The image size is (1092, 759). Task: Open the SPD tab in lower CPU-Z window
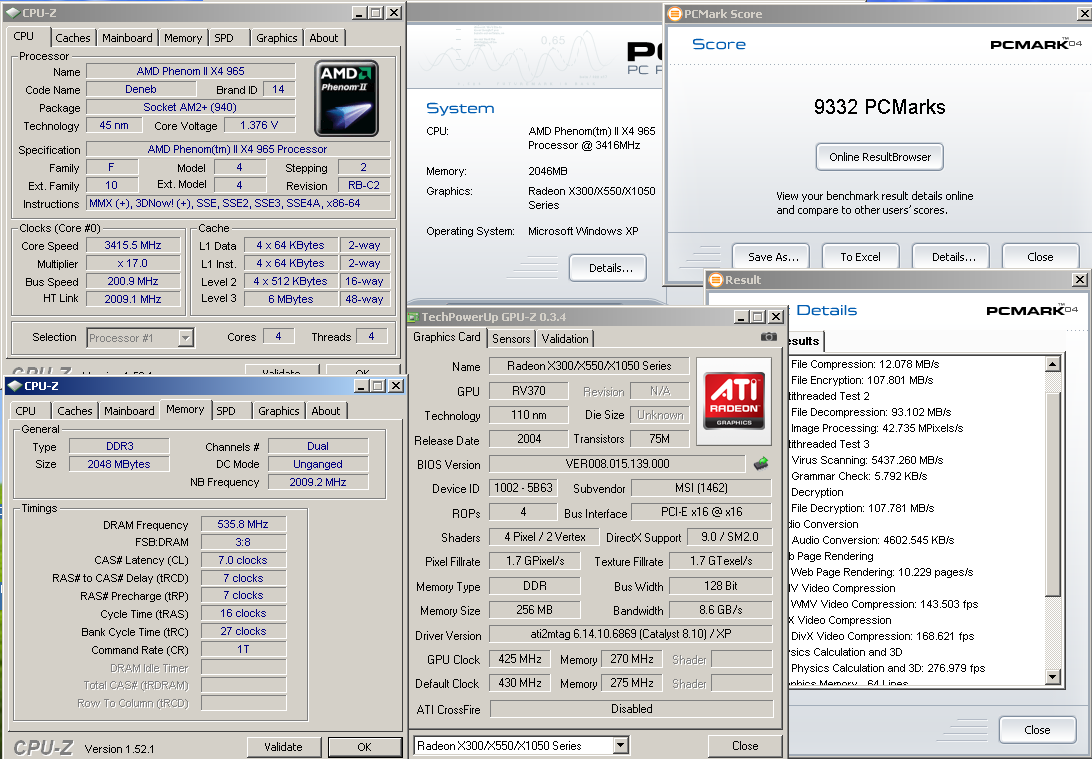pos(226,411)
